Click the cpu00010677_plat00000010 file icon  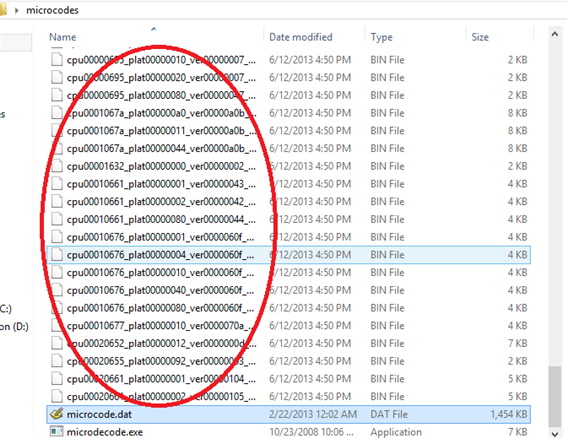[x=57, y=326]
